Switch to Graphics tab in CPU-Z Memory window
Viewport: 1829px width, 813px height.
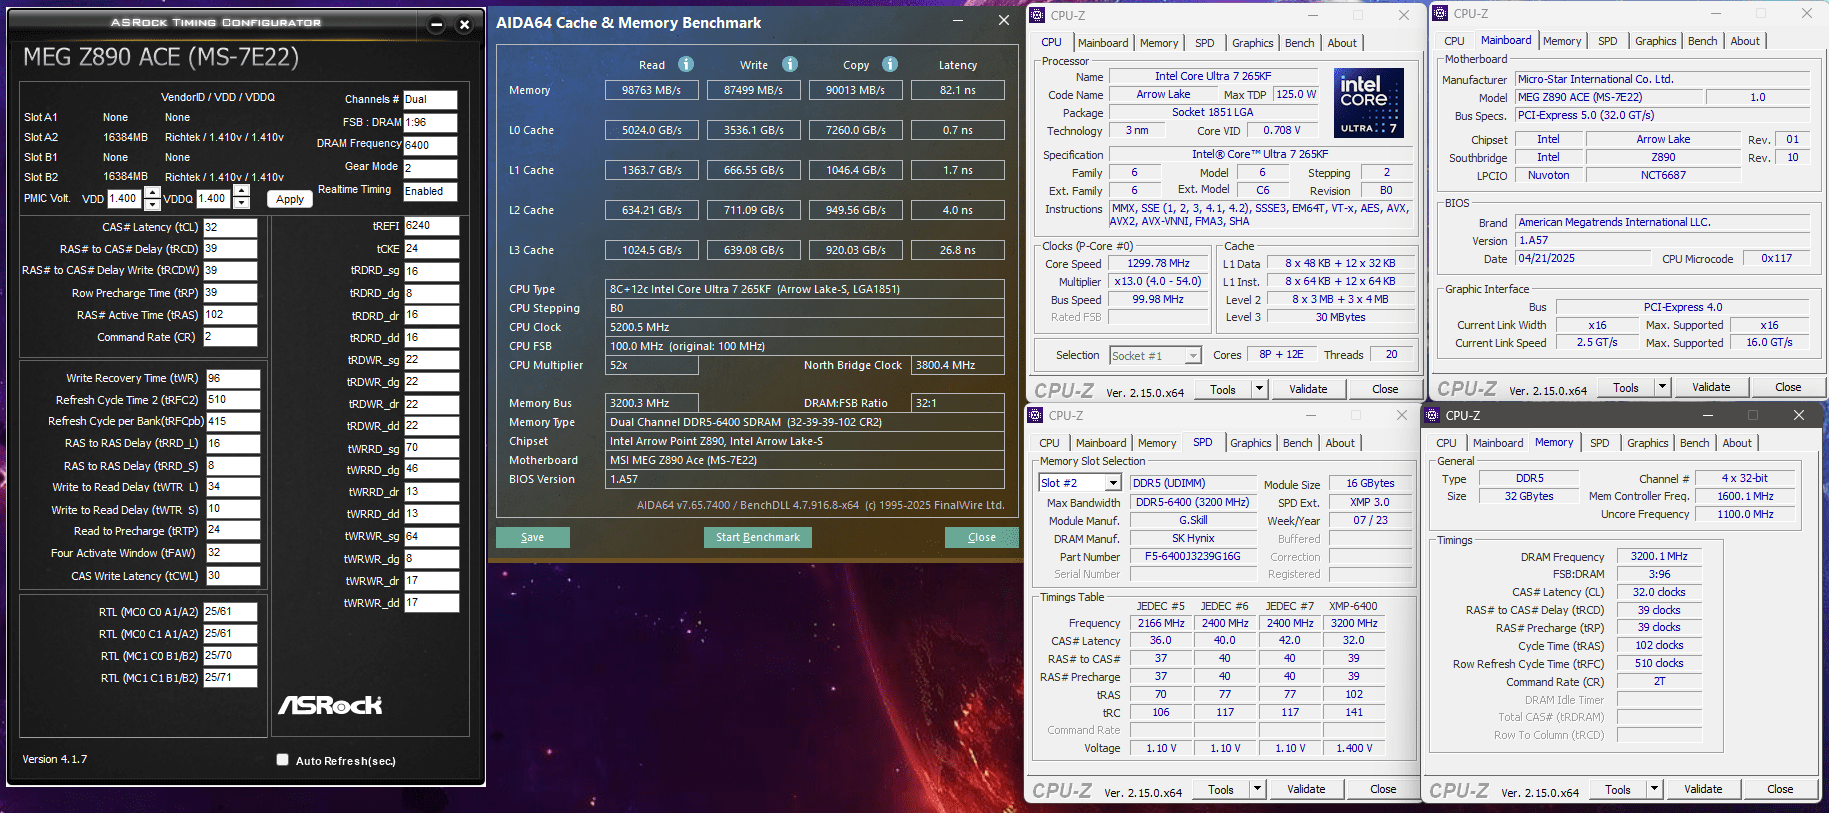point(1647,443)
